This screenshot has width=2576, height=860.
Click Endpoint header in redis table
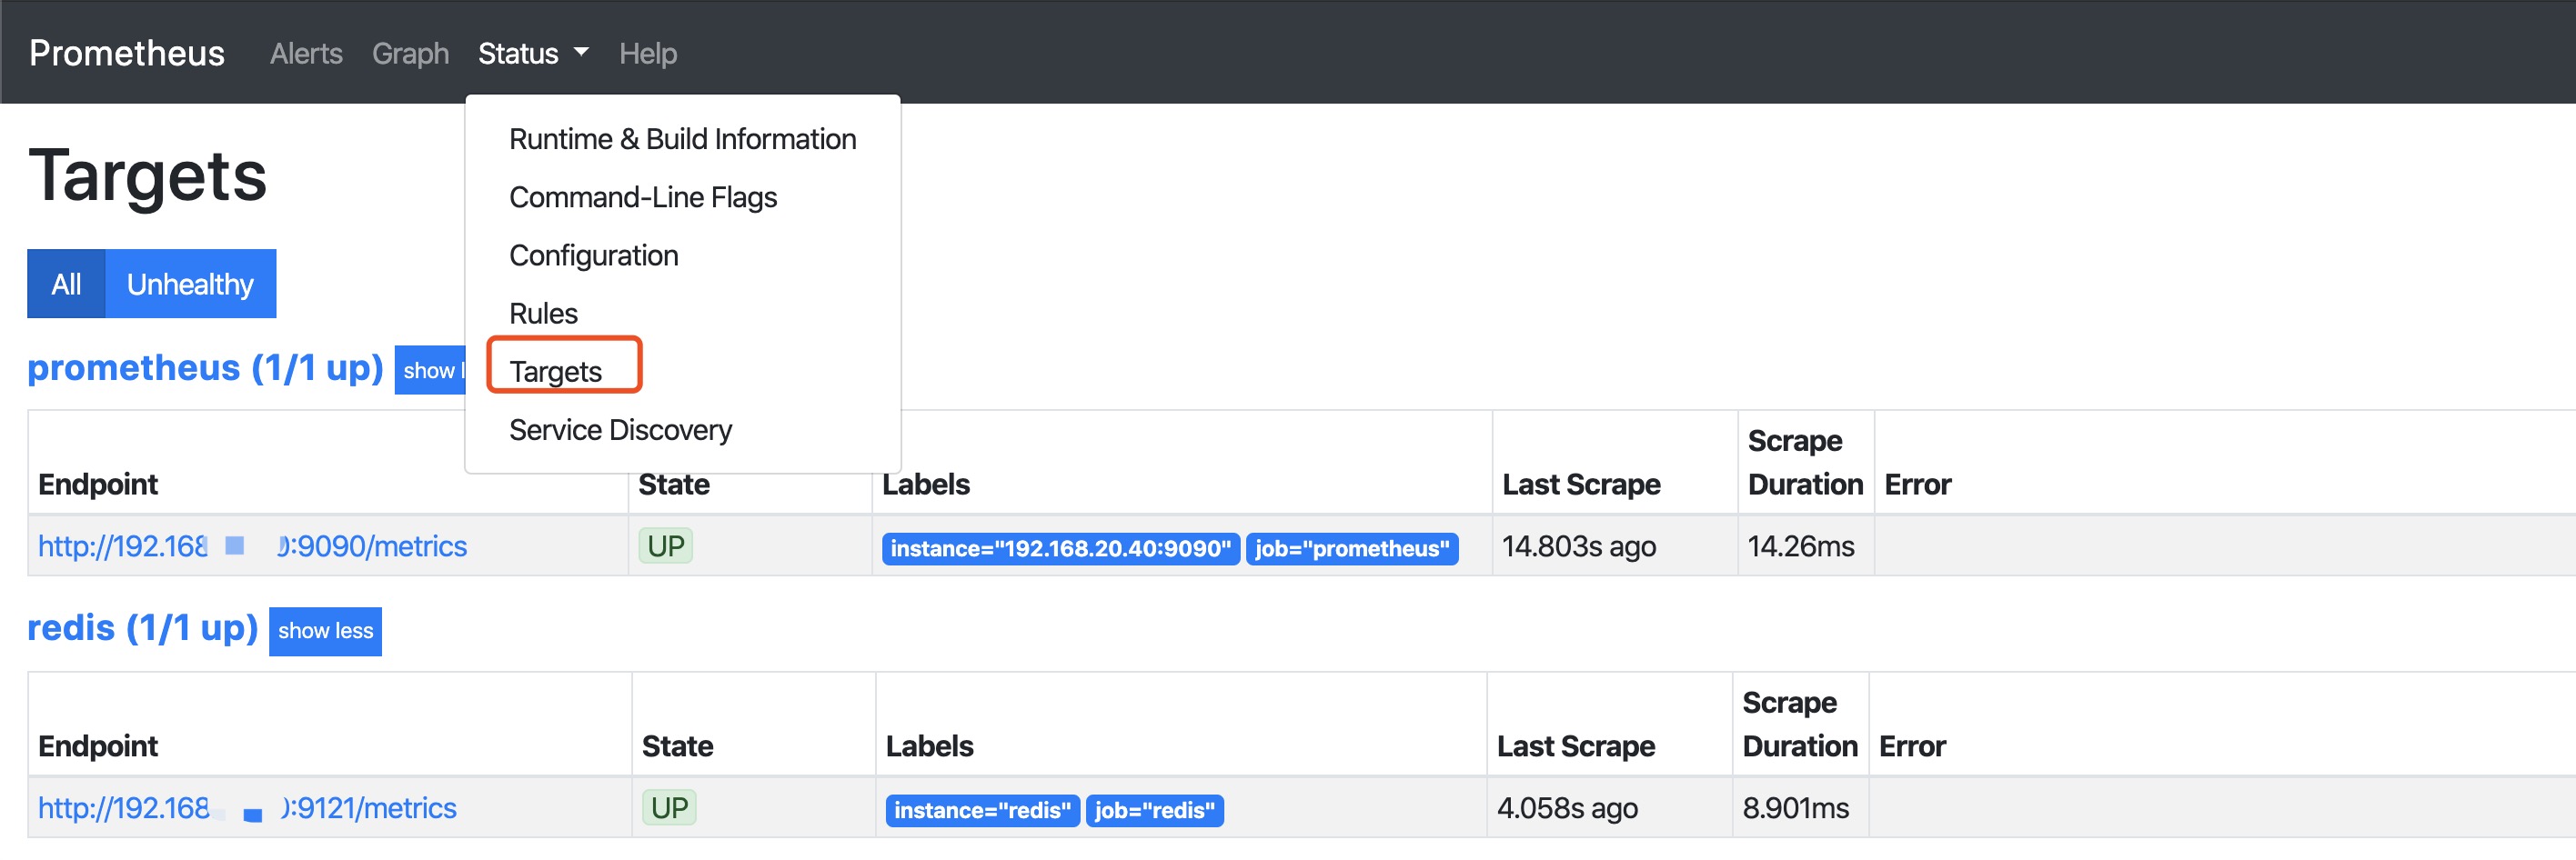[x=98, y=747]
